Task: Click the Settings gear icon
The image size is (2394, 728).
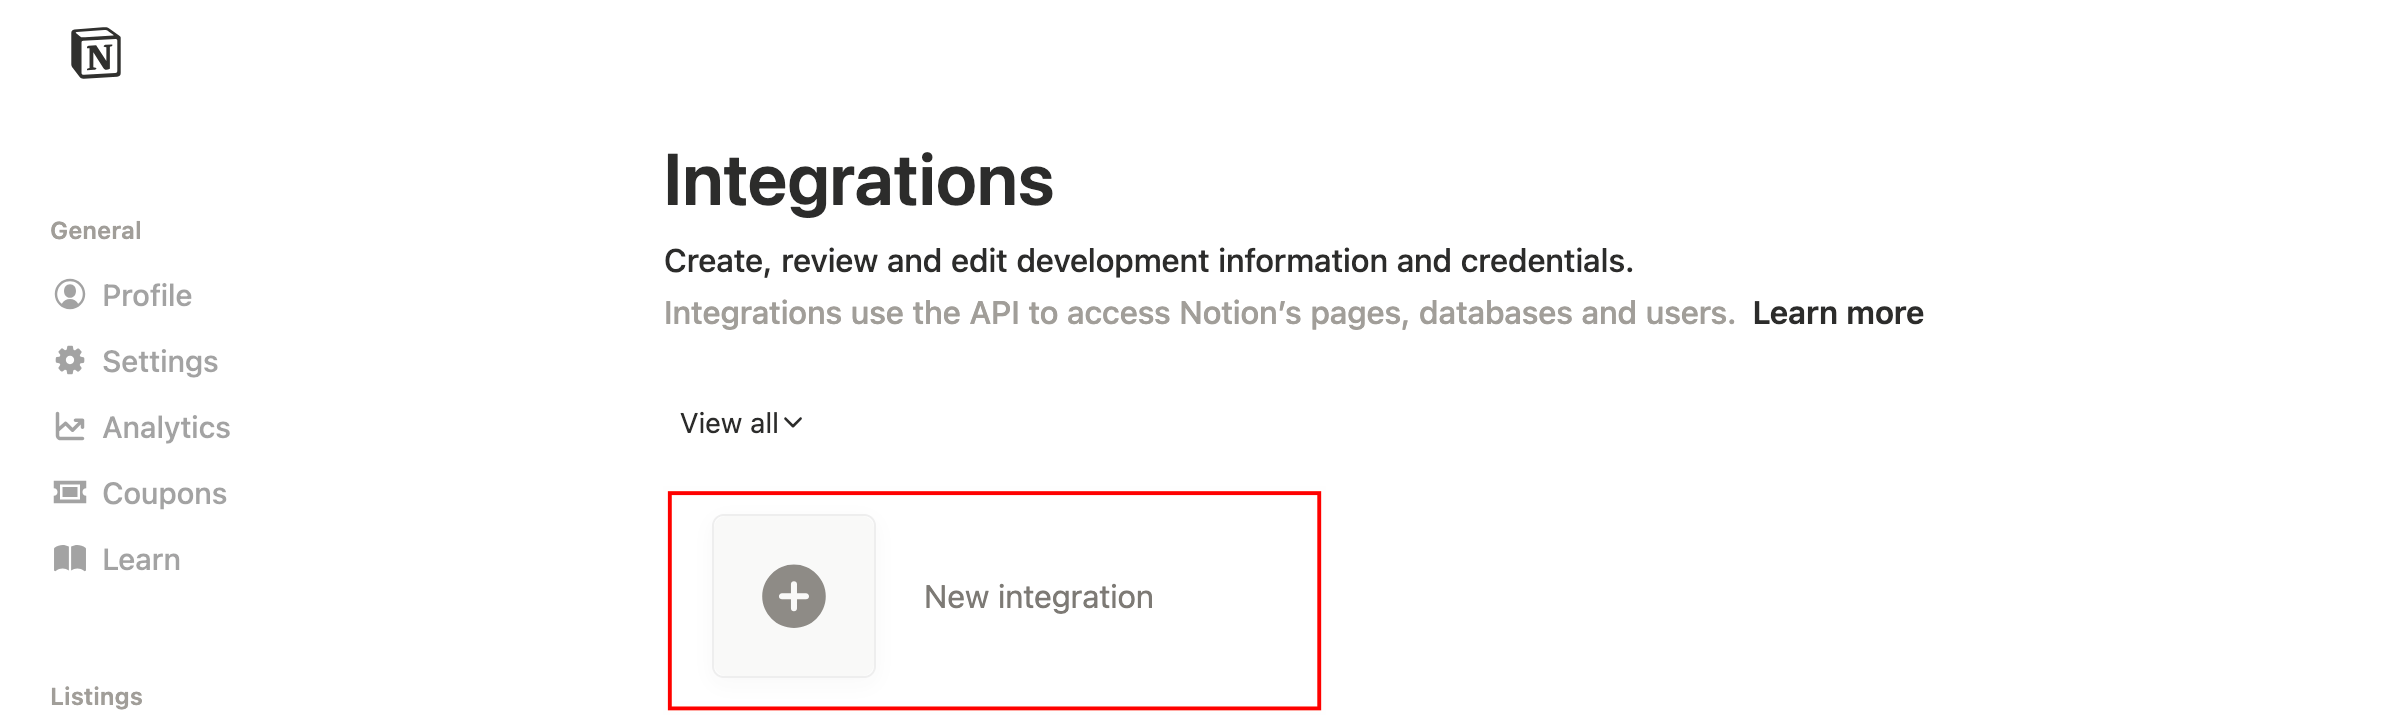Action: (x=70, y=361)
